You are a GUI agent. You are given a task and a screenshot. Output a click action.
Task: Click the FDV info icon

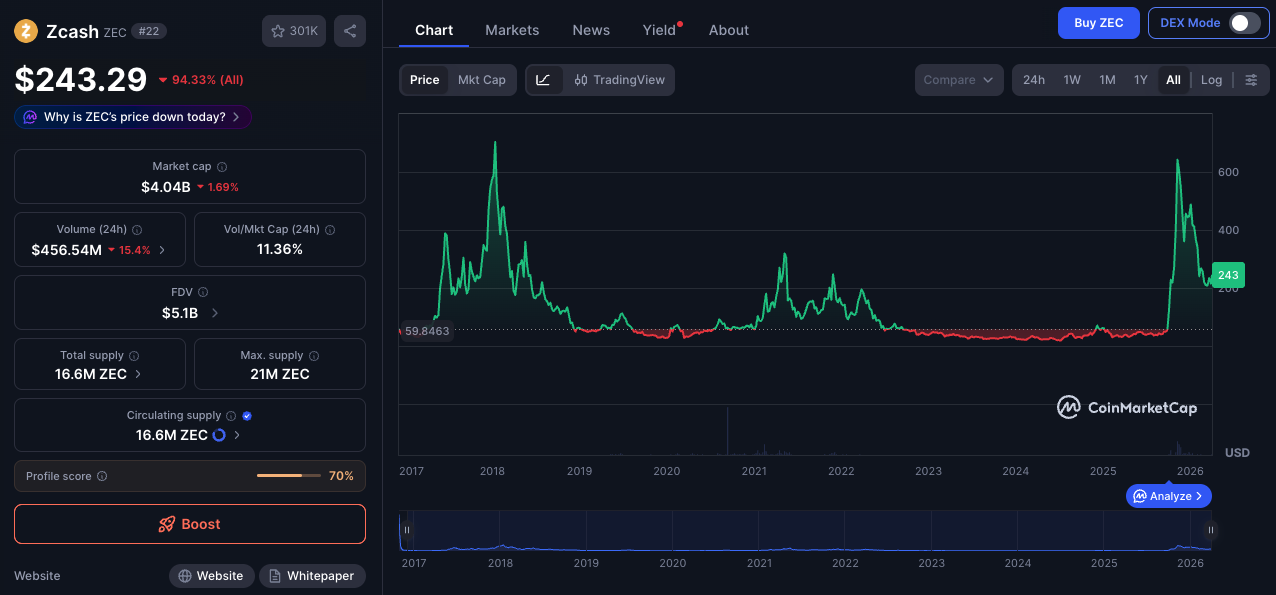(x=203, y=293)
